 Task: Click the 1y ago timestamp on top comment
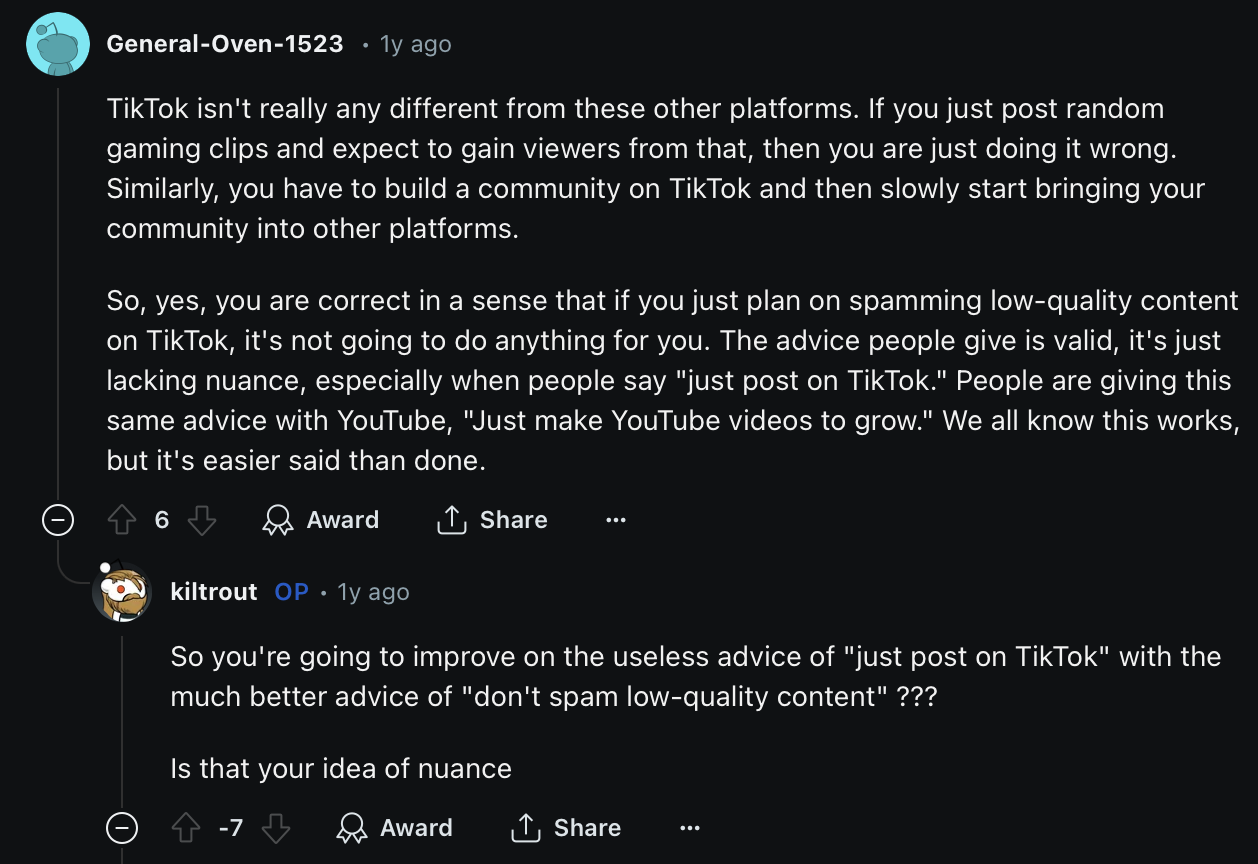[x=416, y=45]
